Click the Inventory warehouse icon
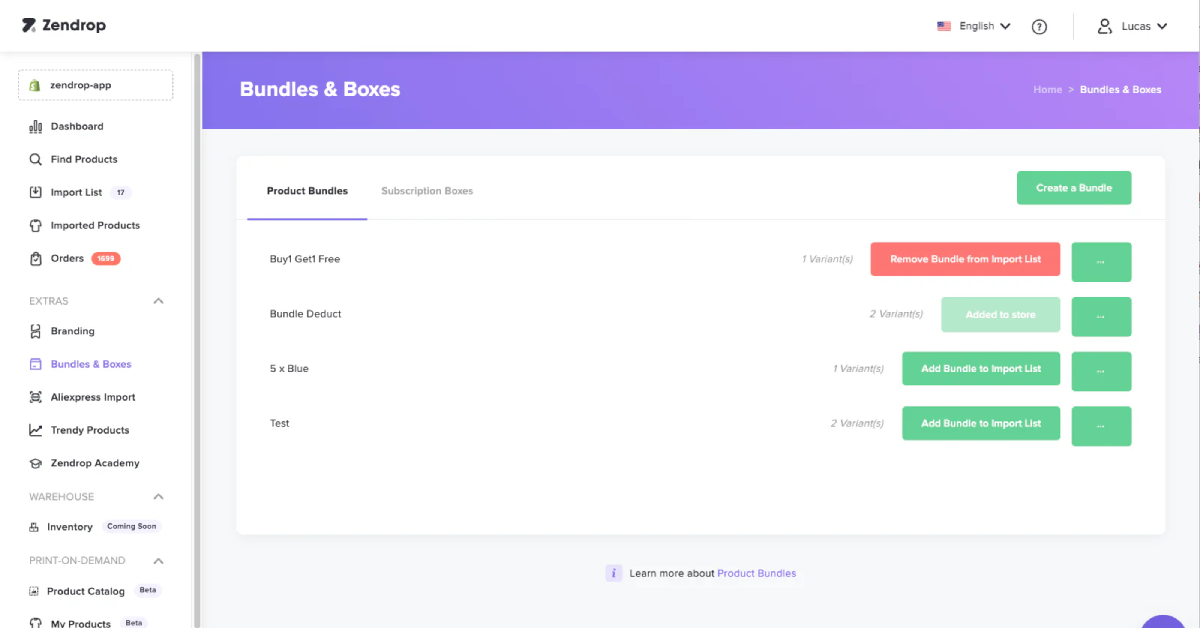This screenshot has width=1200, height=628. coord(35,527)
